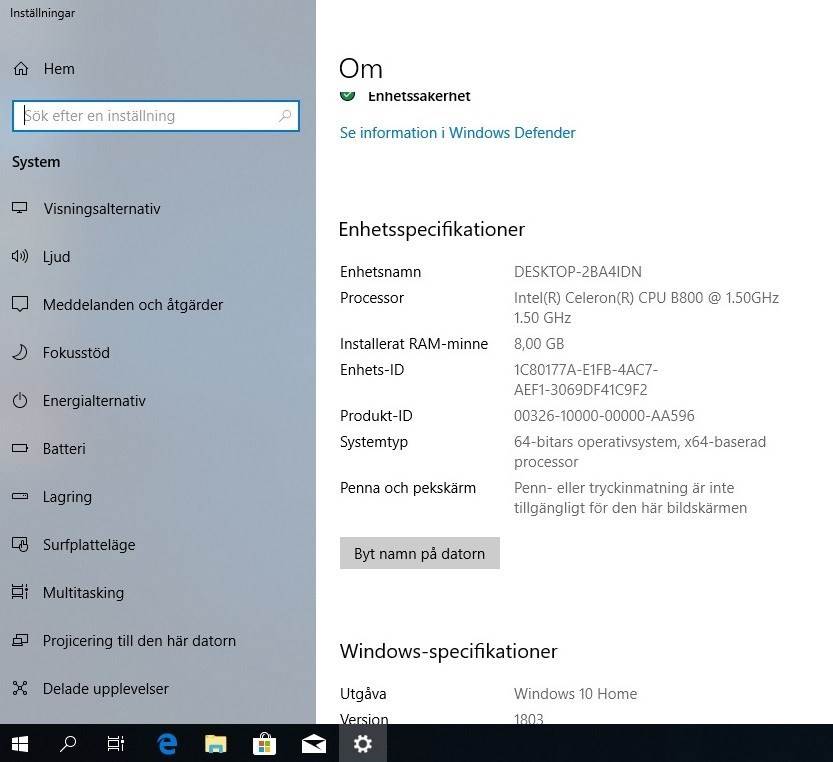Click the Meddelanden och åtgärder icon

click(x=20, y=304)
